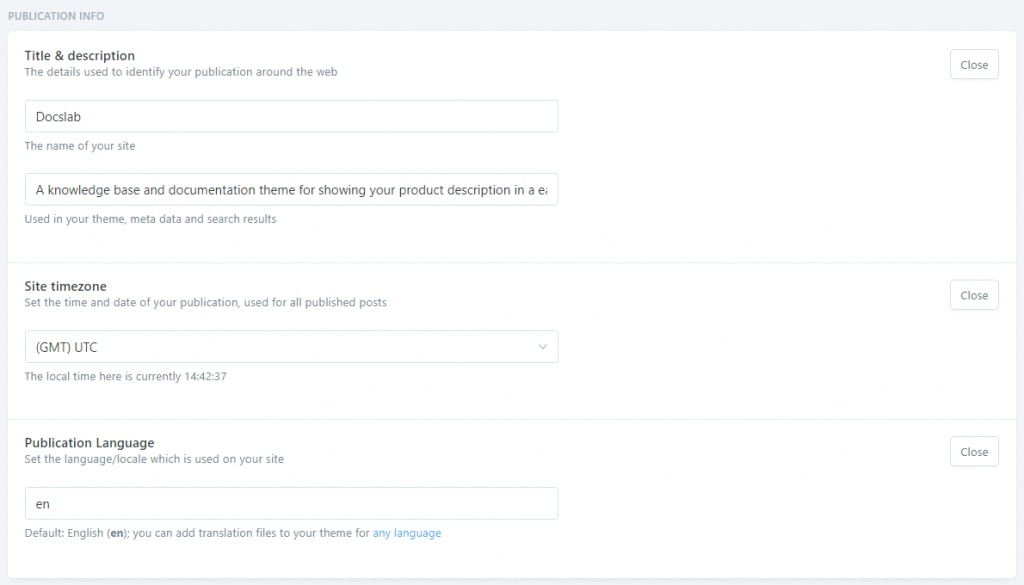This screenshot has width=1024, height=585.
Task: Select the Publication Language heading
Action: click(x=90, y=443)
